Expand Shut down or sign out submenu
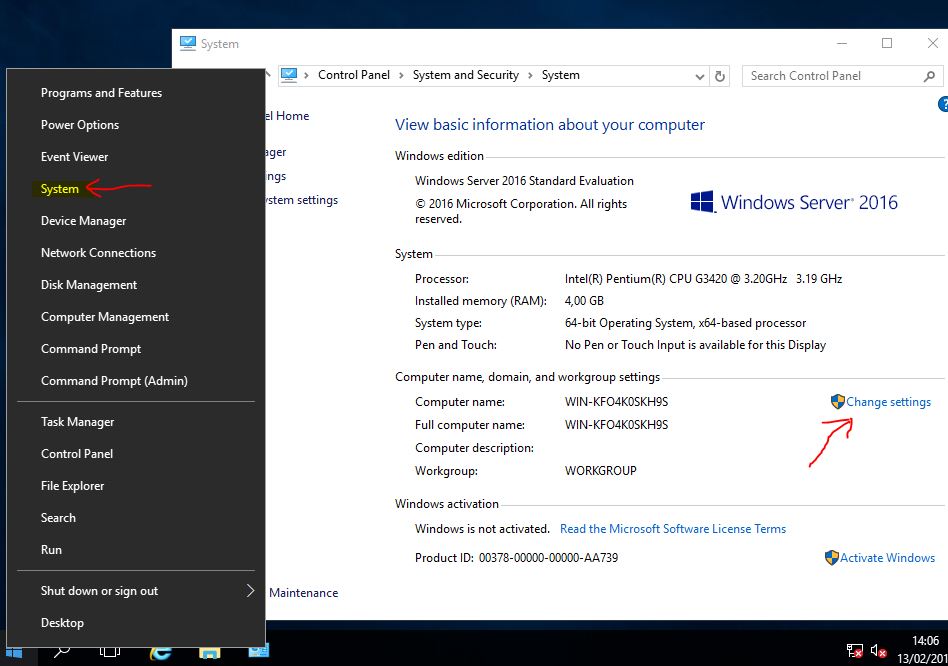Screen dimensions: 948x666 click(135, 591)
